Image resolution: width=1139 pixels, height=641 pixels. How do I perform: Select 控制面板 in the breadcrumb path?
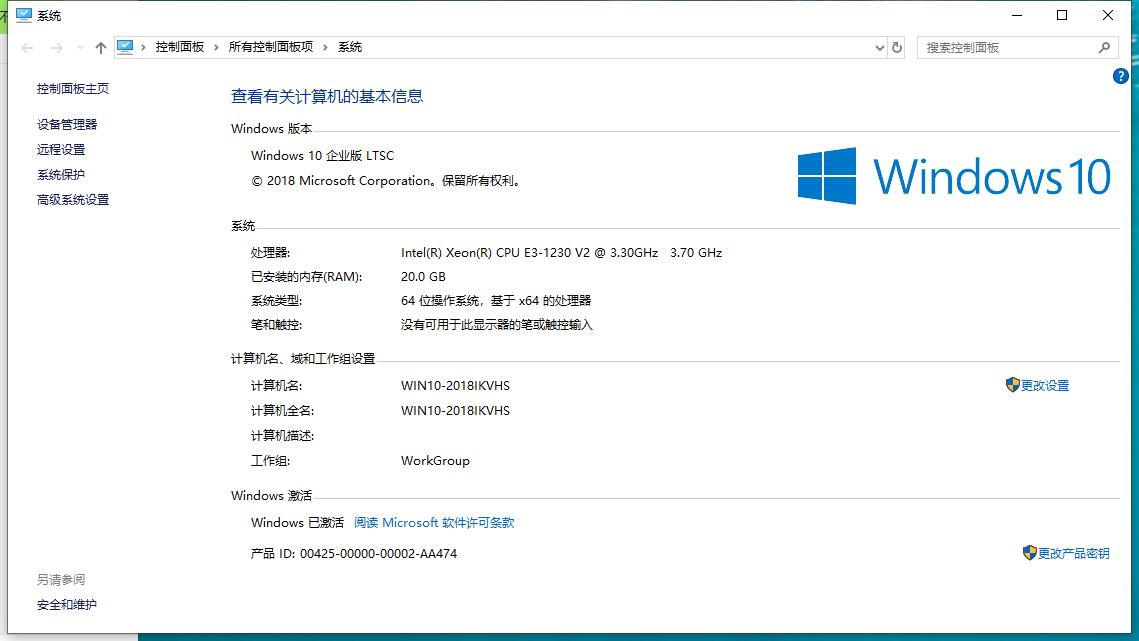(179, 47)
